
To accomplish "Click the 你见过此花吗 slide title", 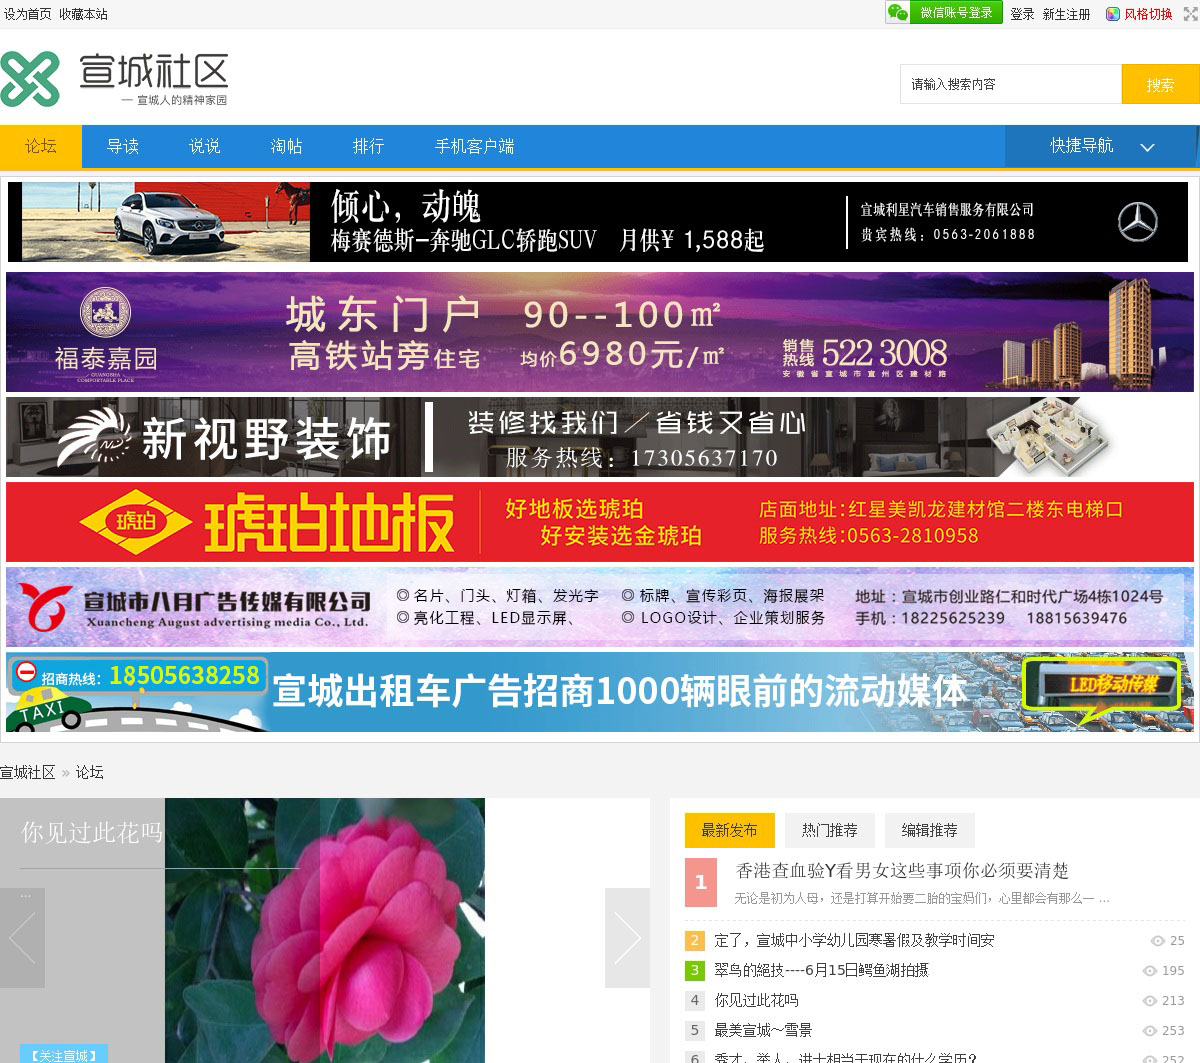I will [92, 832].
